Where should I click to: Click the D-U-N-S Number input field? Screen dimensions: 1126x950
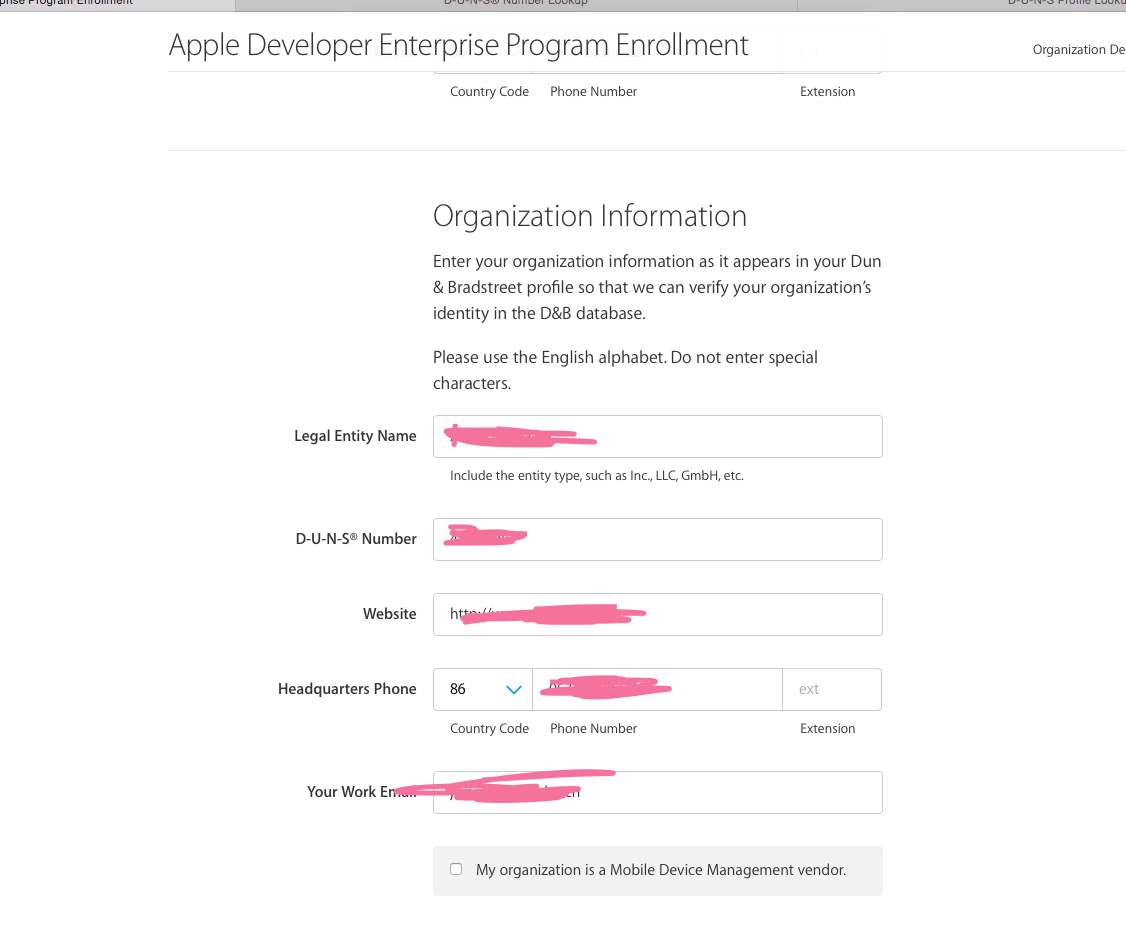point(657,539)
